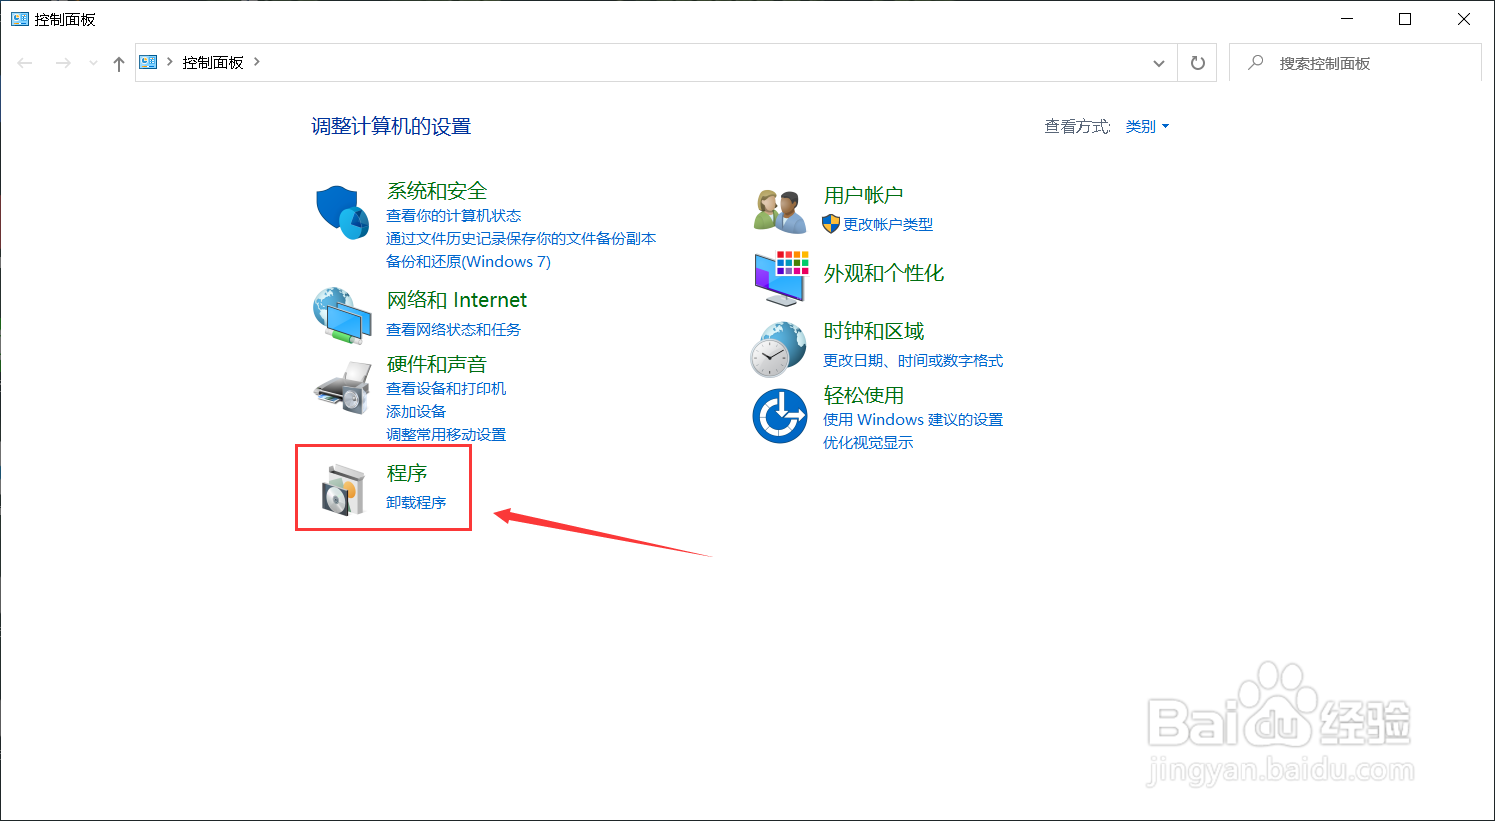The height and width of the screenshot is (821, 1495).
Task: Click 调整常用移动设置
Action: coord(445,434)
